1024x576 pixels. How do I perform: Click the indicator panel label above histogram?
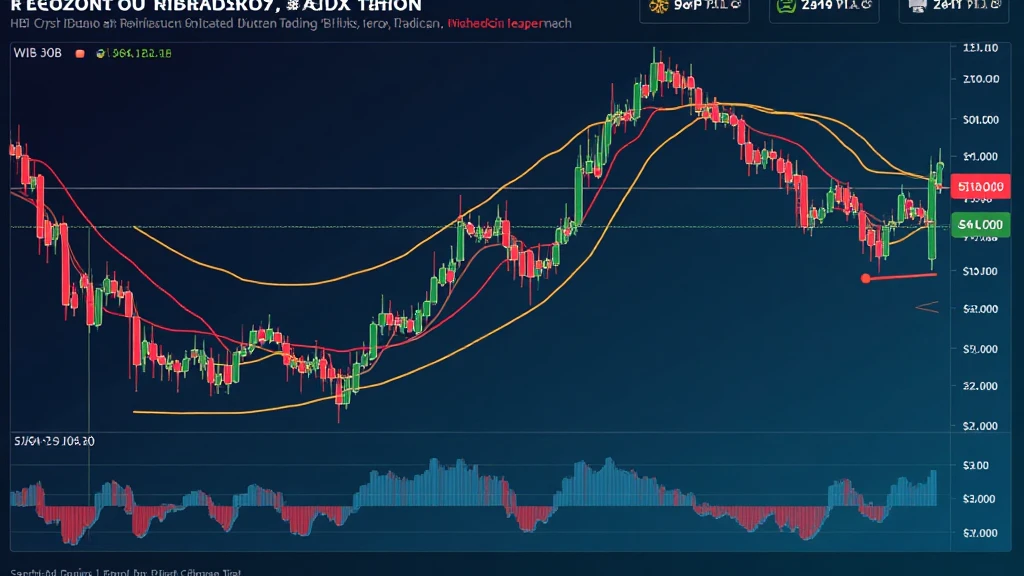point(53,440)
